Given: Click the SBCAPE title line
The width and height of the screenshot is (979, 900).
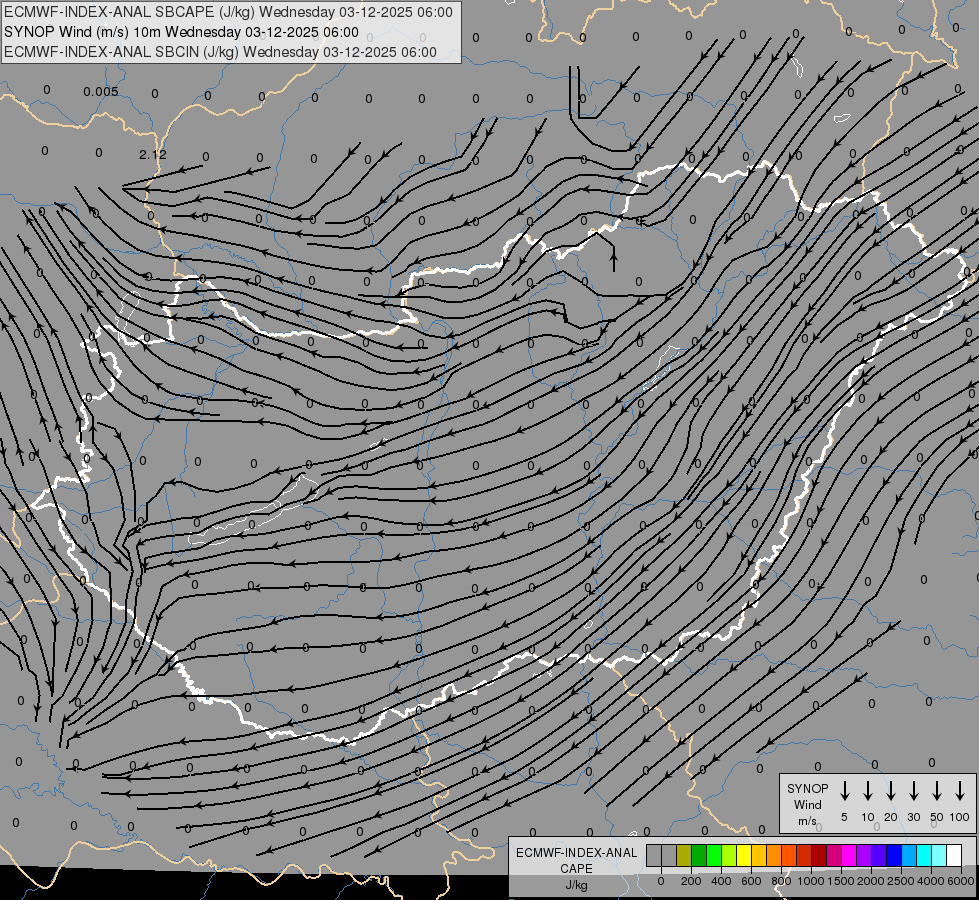Looking at the screenshot, I should click(228, 12).
